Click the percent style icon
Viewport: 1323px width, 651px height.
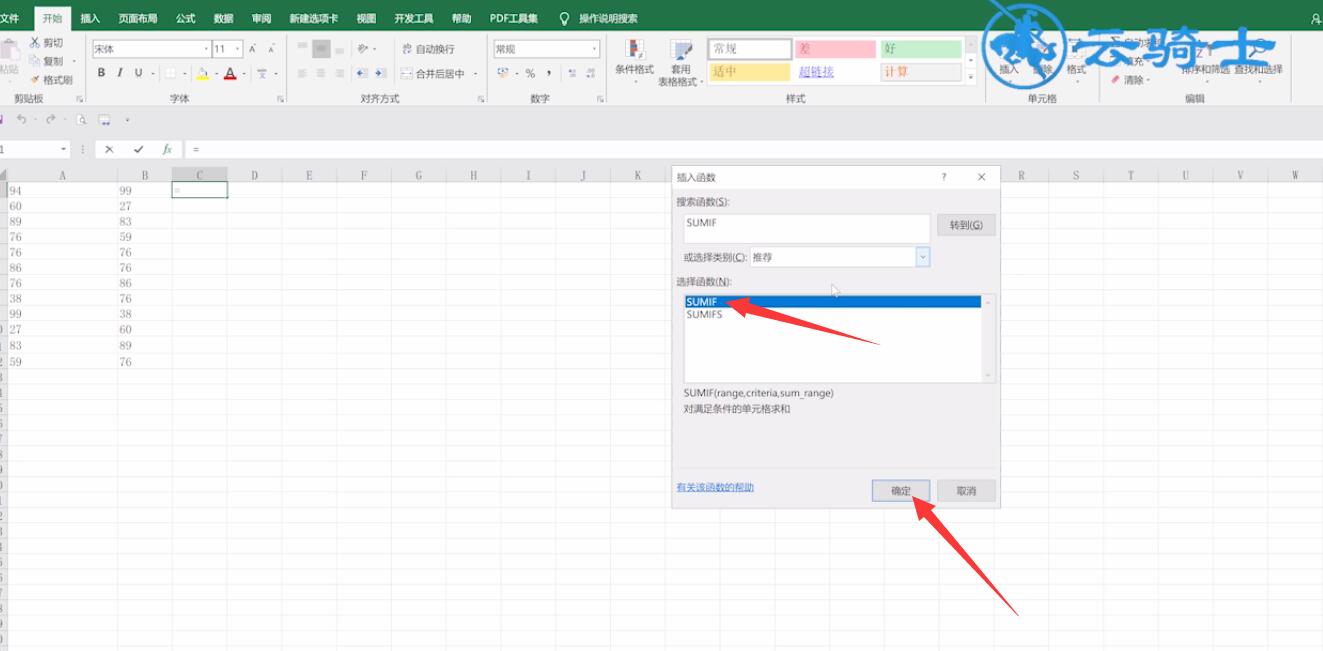coord(530,73)
